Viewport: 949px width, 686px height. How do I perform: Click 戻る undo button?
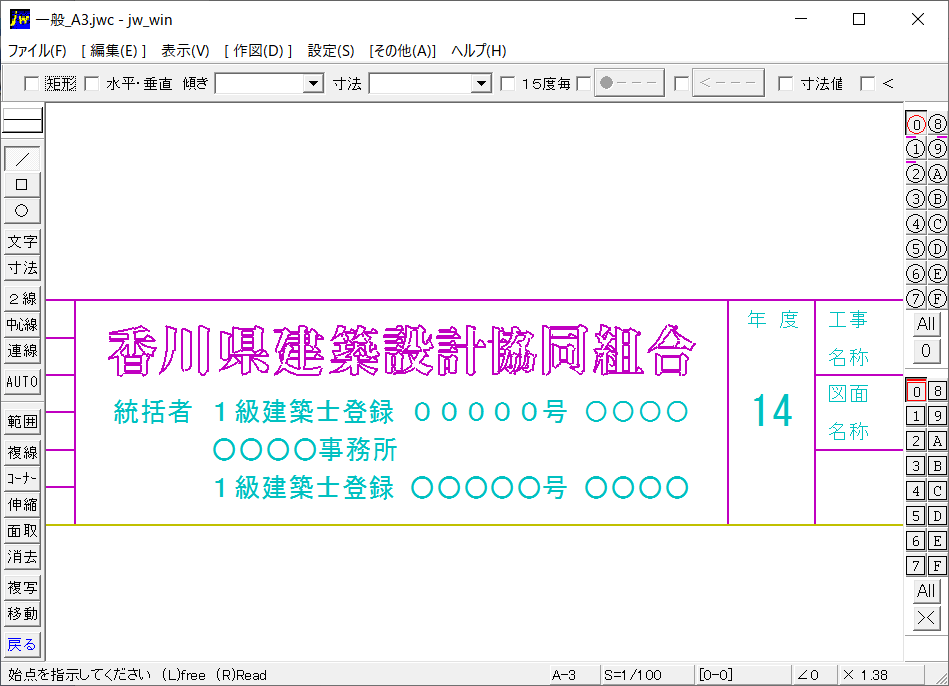coord(22,644)
